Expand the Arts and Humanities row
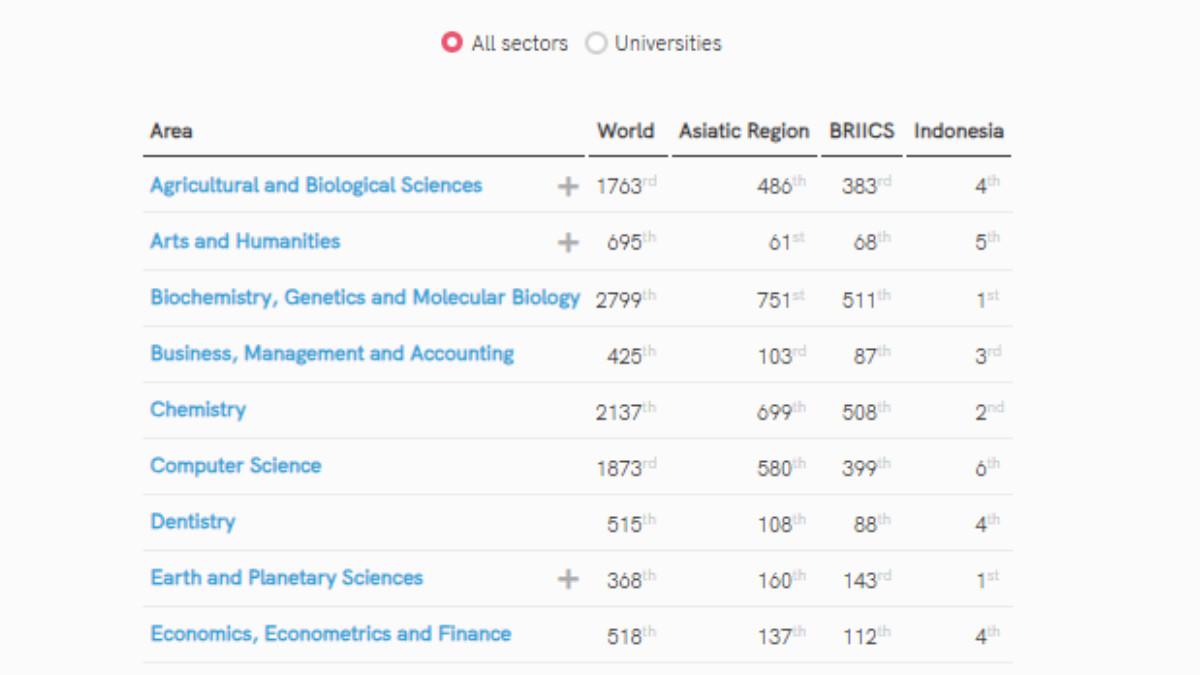1200x675 pixels. coord(568,242)
